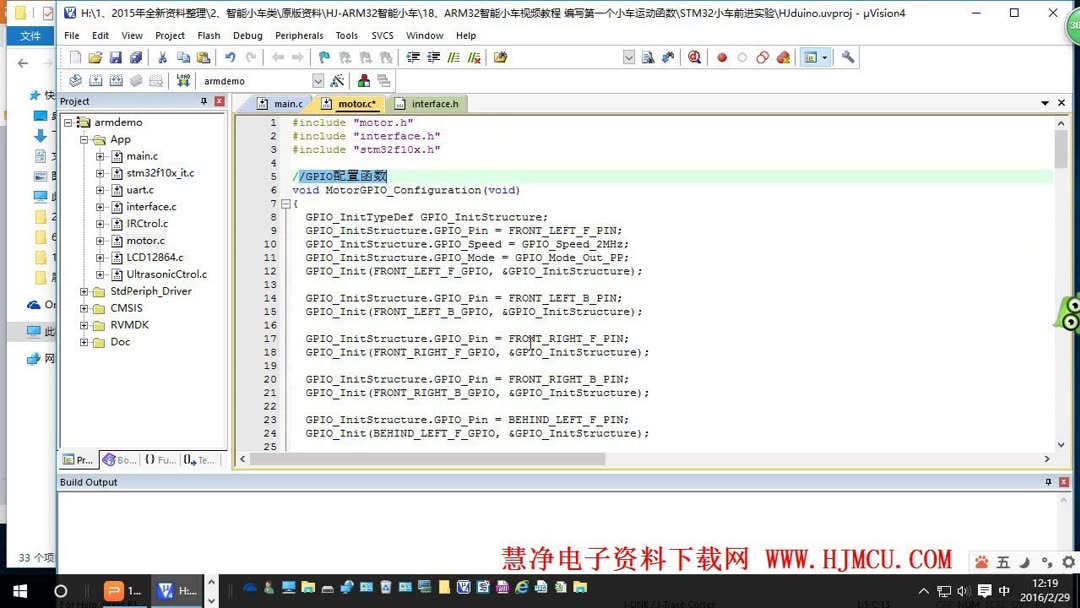This screenshot has height=608, width=1080.
Task: Open the Peripherals menu
Action: click(x=299, y=35)
